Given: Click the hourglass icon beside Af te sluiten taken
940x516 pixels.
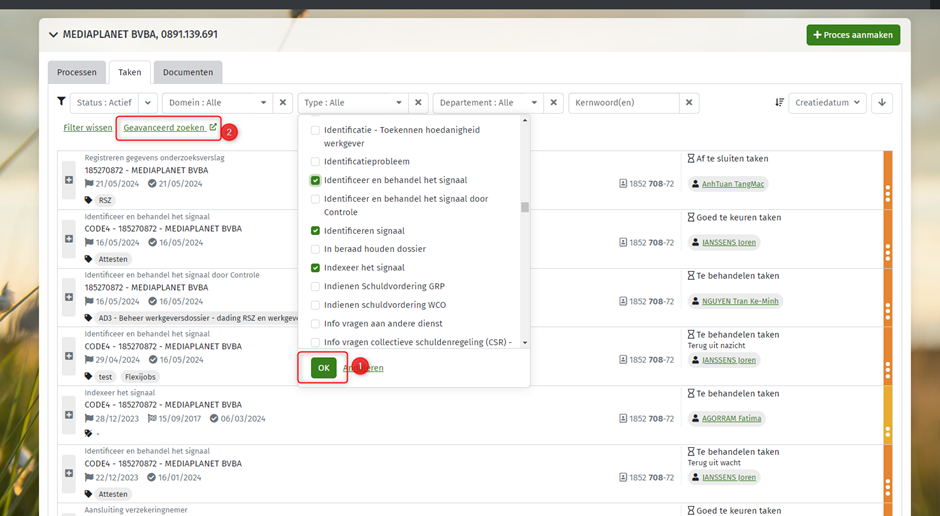Looking at the screenshot, I should pos(691,159).
